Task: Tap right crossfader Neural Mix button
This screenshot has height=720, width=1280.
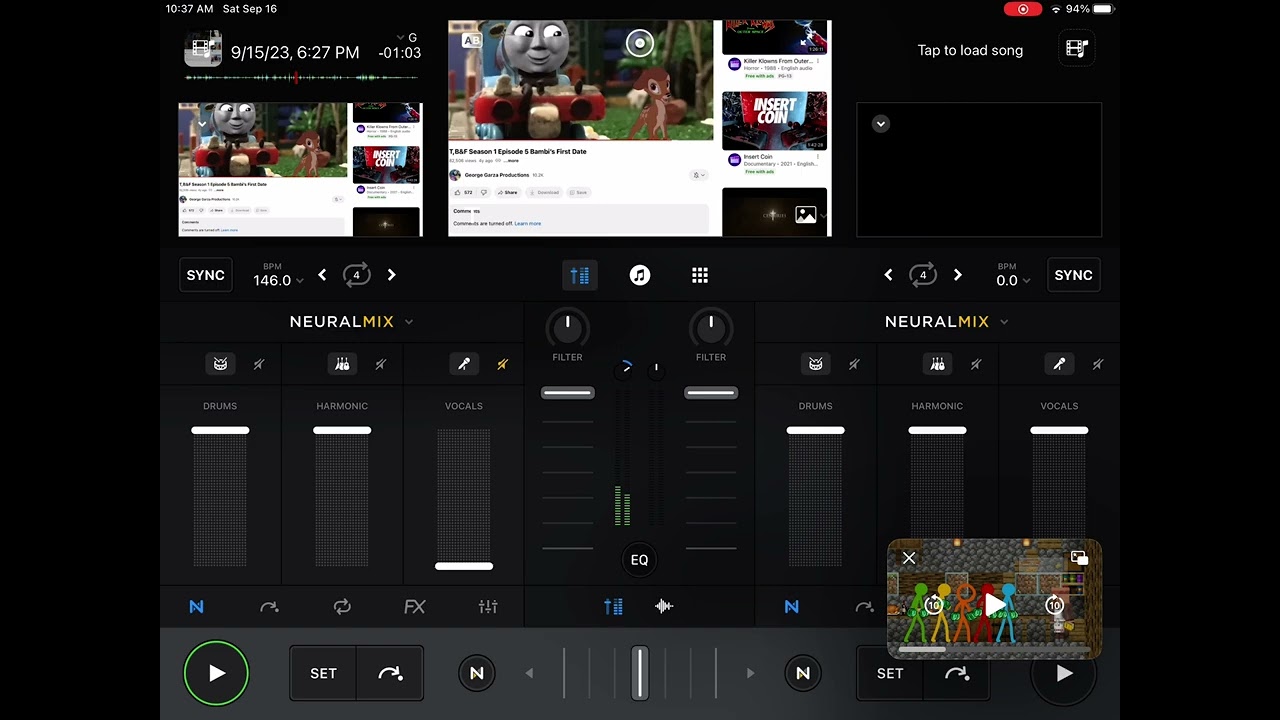Action: point(803,673)
